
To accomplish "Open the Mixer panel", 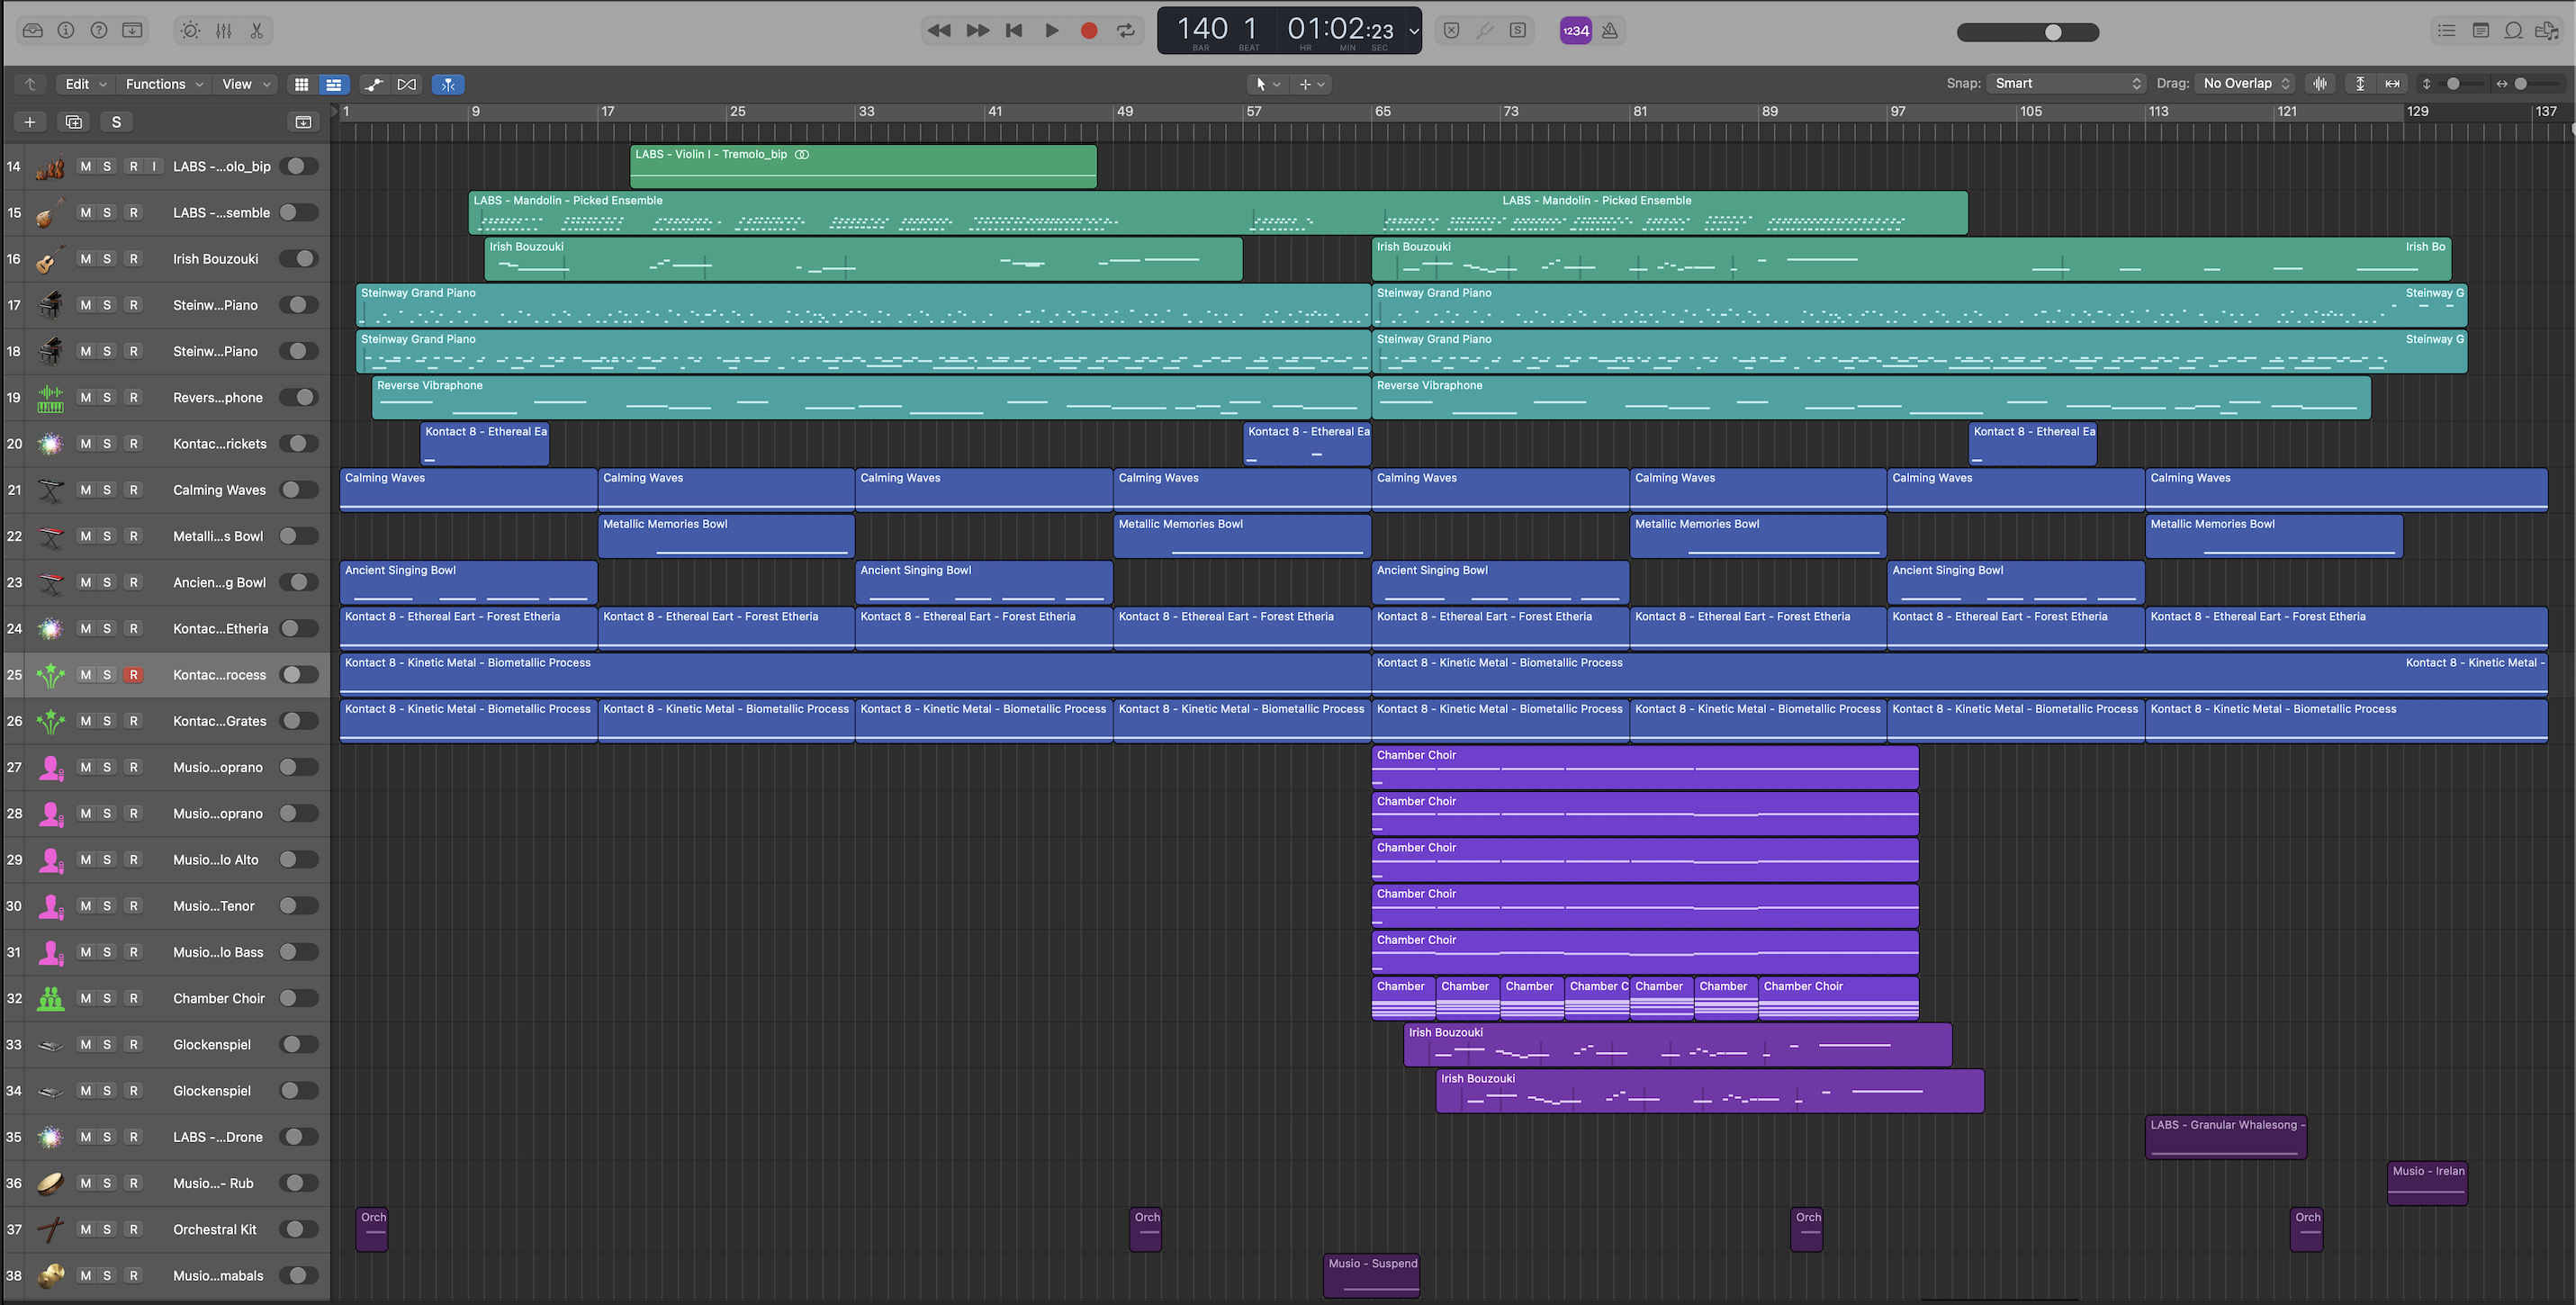I will click(224, 30).
